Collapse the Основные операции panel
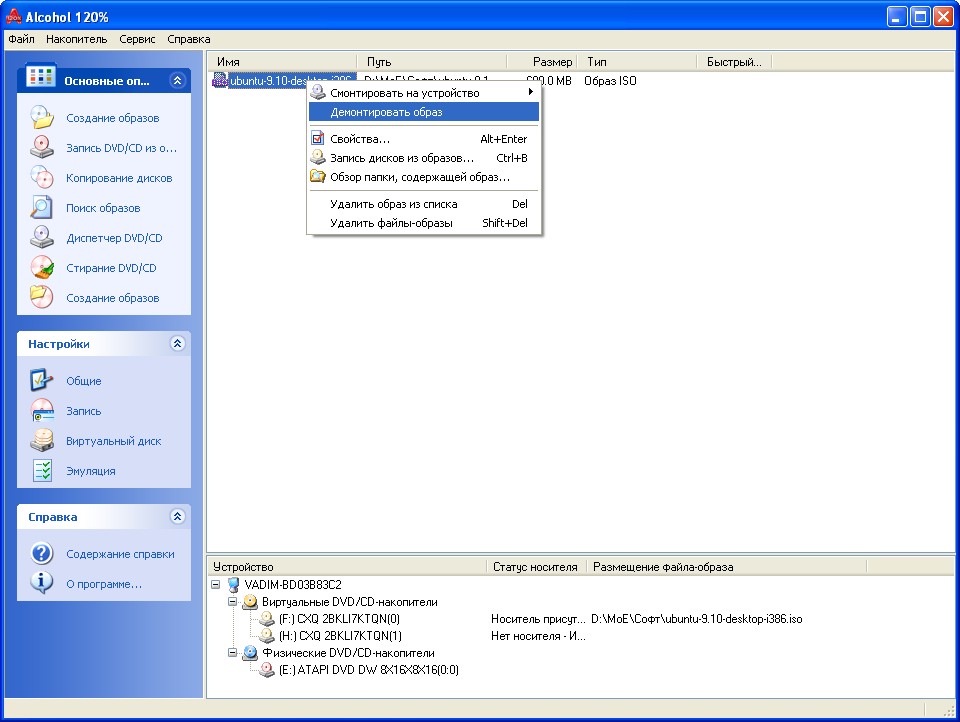This screenshot has width=960, height=722. [x=177, y=81]
